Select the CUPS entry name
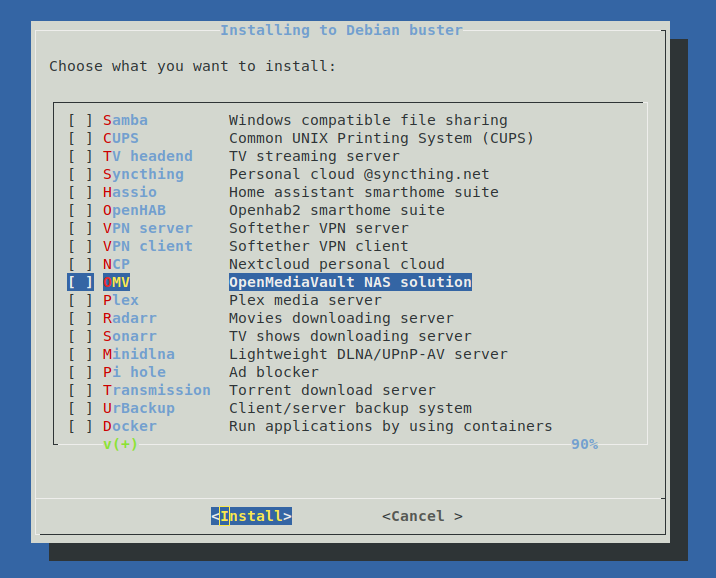Image resolution: width=716 pixels, height=578 pixels. click(x=121, y=138)
